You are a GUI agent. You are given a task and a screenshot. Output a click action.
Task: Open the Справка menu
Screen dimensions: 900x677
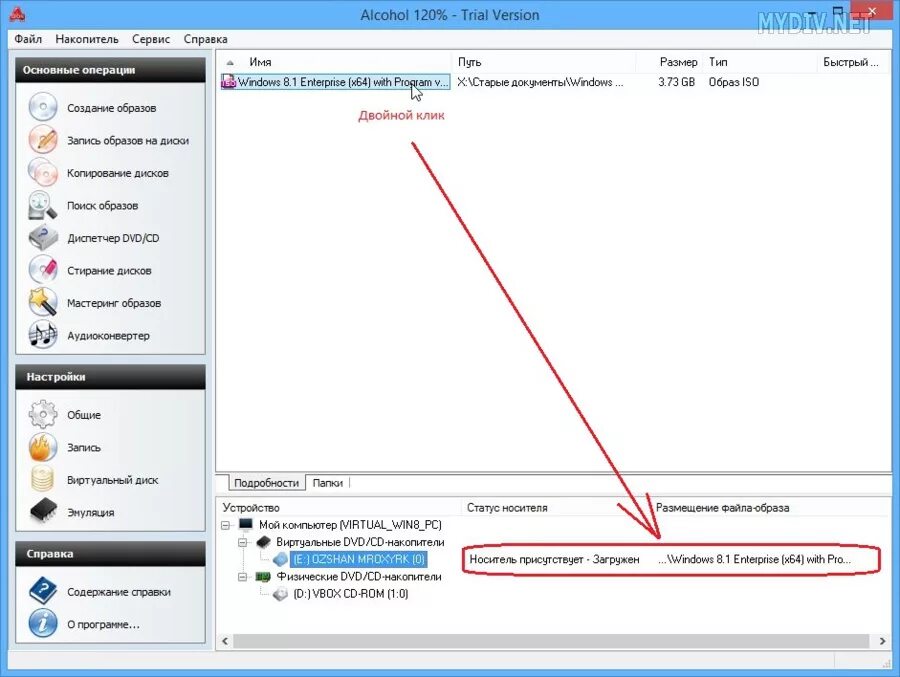pos(205,39)
